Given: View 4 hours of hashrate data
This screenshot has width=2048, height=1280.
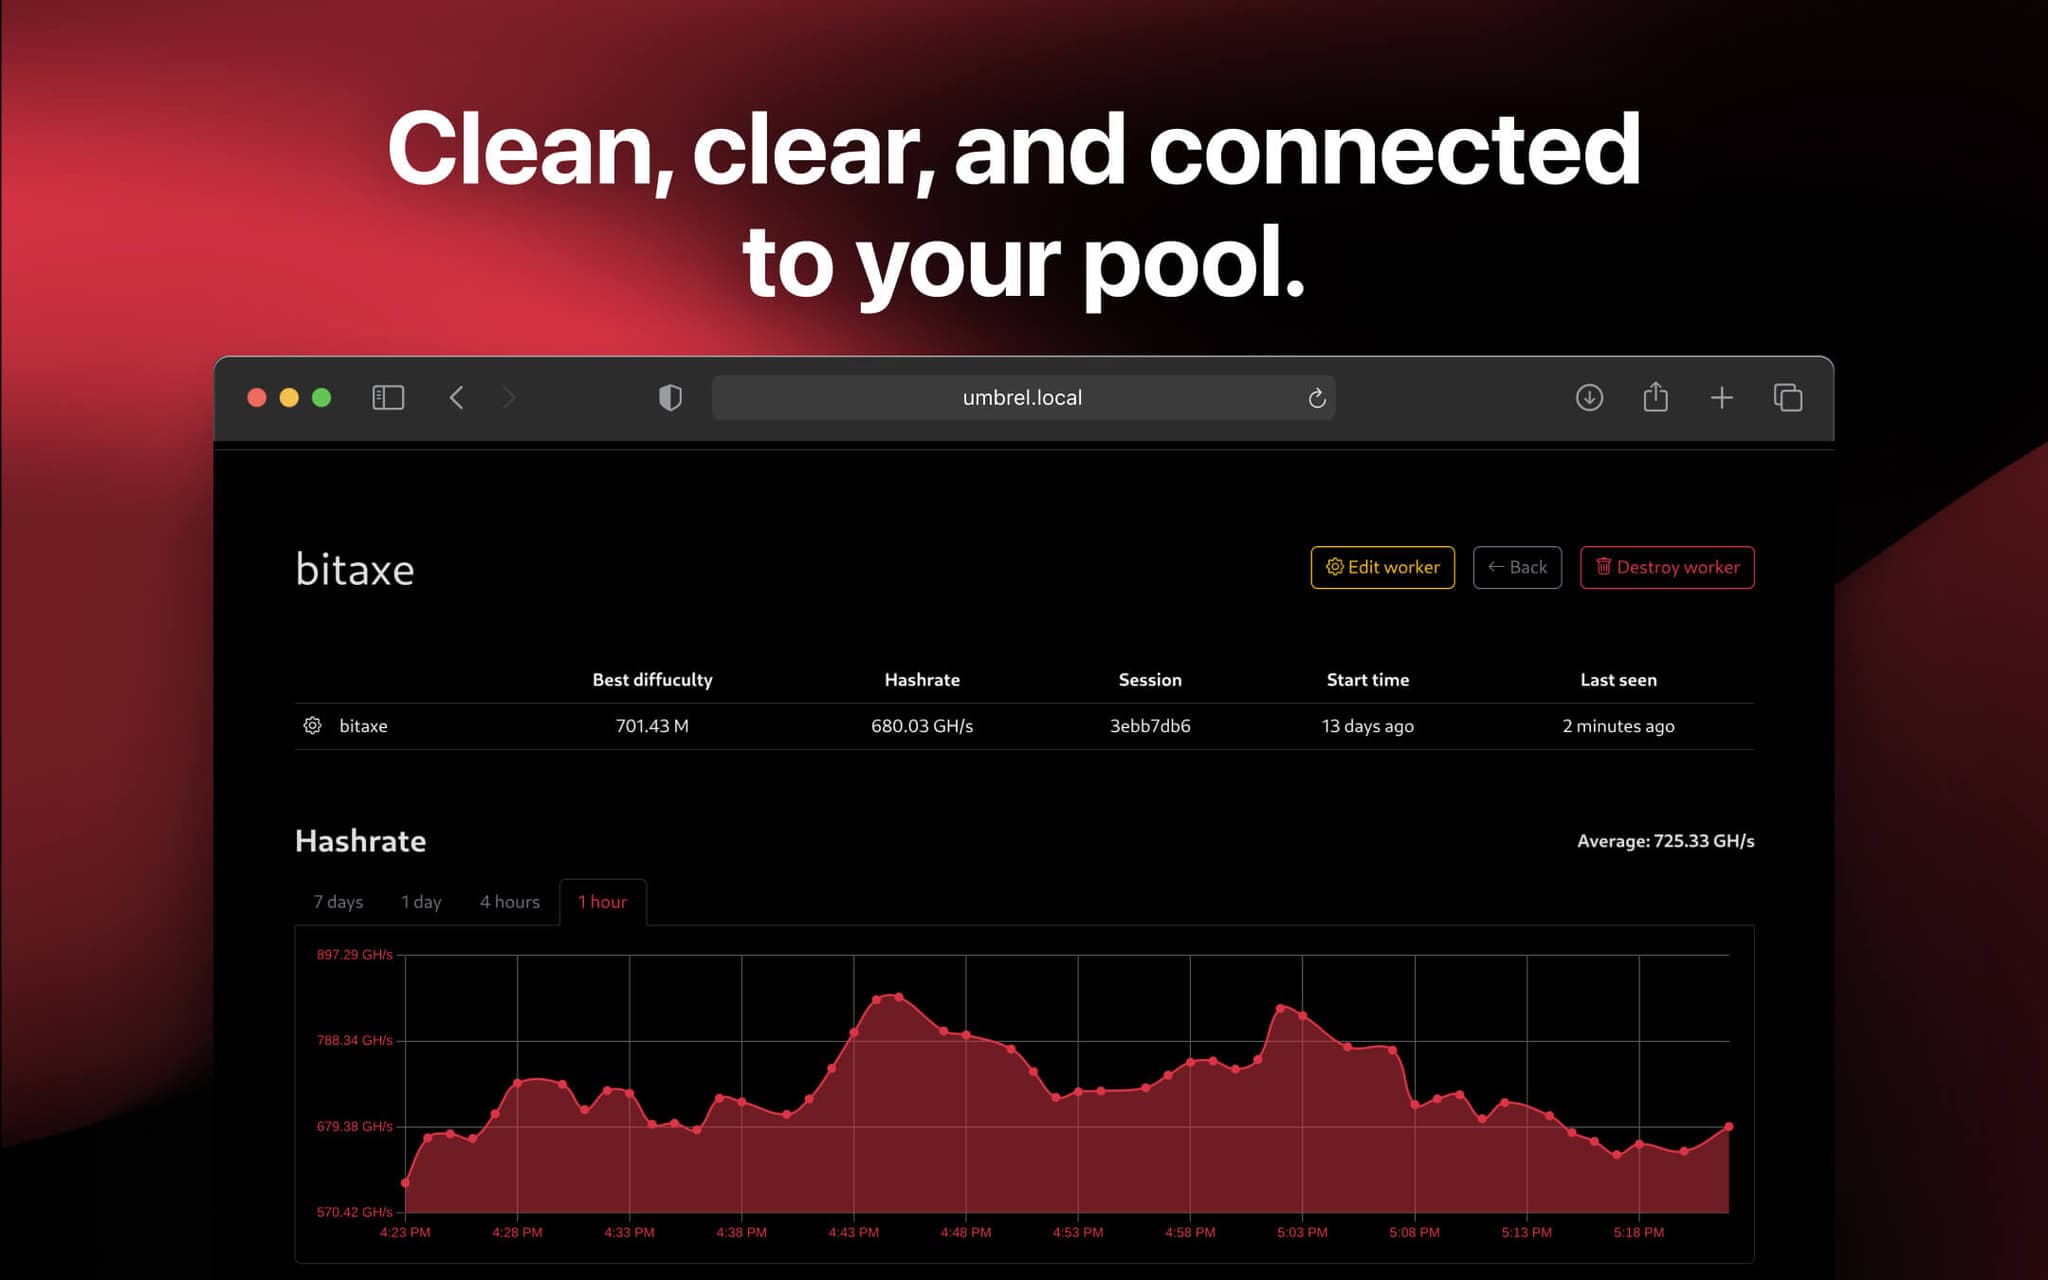Looking at the screenshot, I should point(510,901).
